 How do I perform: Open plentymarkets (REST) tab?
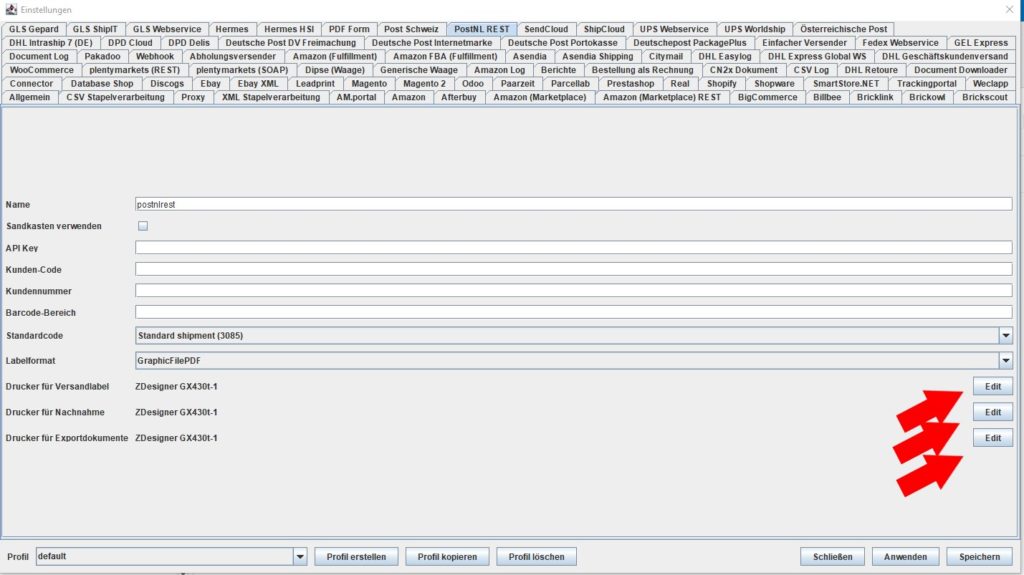(135, 70)
